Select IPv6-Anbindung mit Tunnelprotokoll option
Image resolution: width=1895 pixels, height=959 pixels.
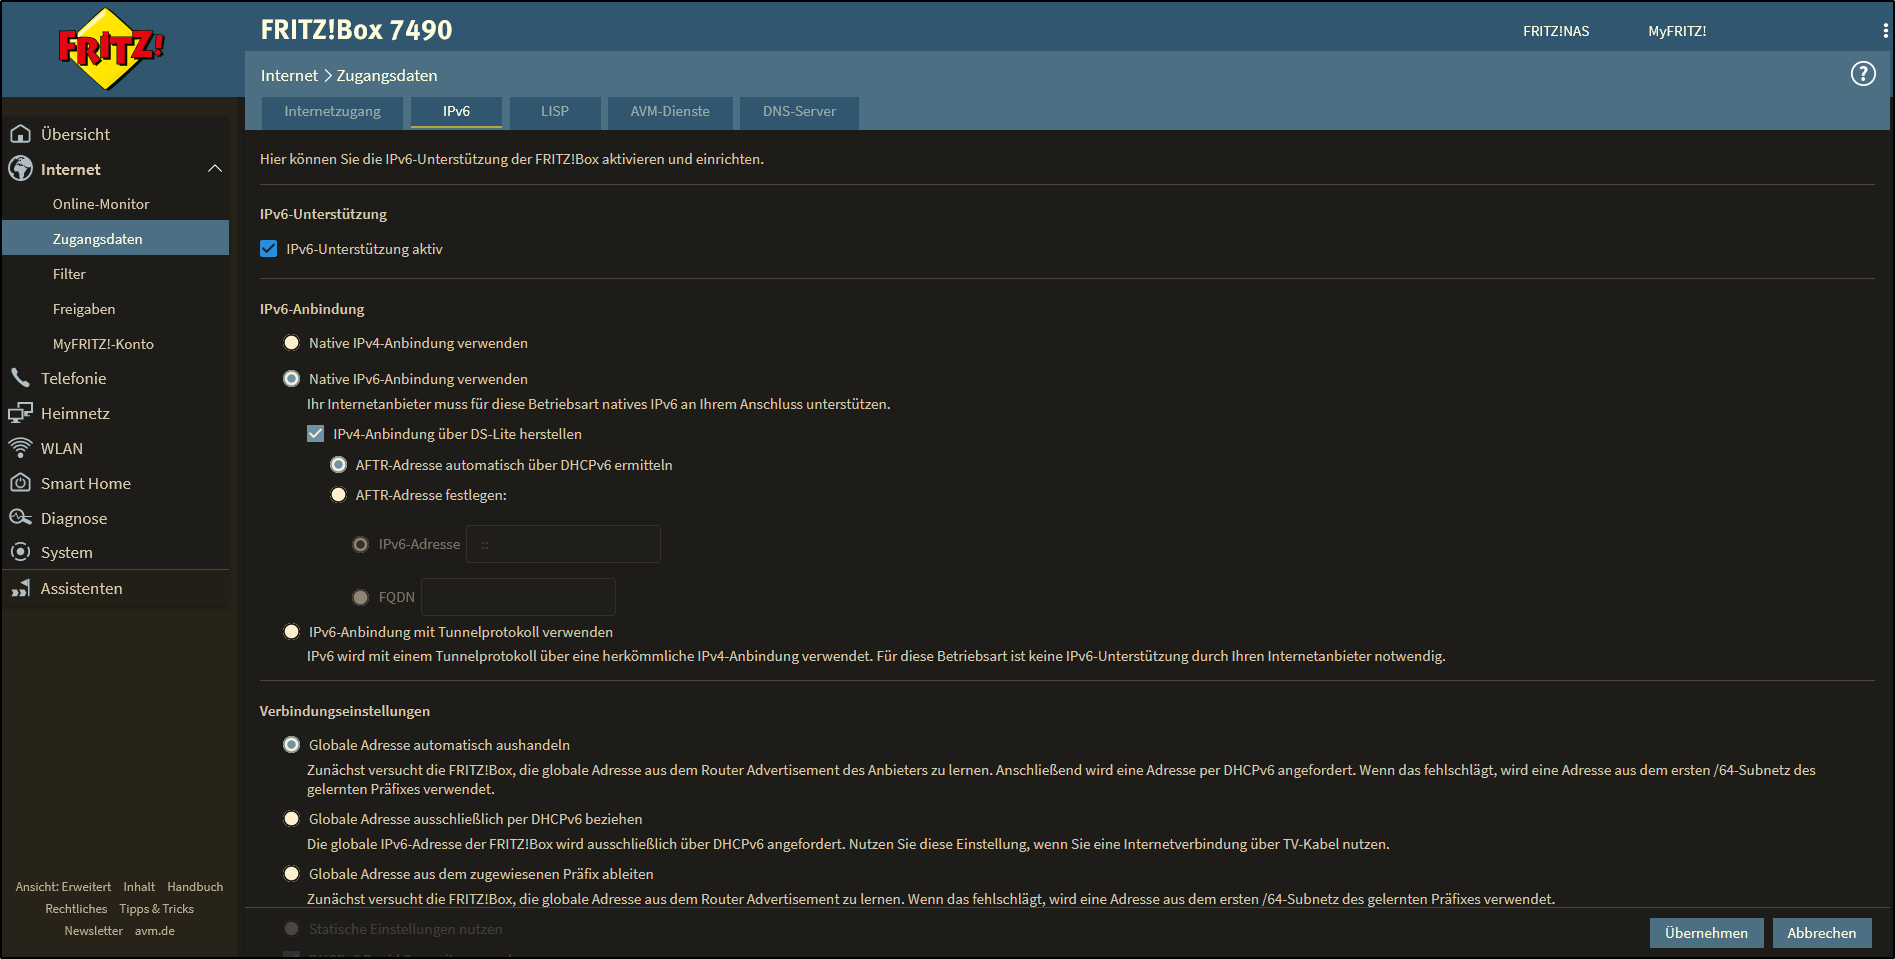292,632
